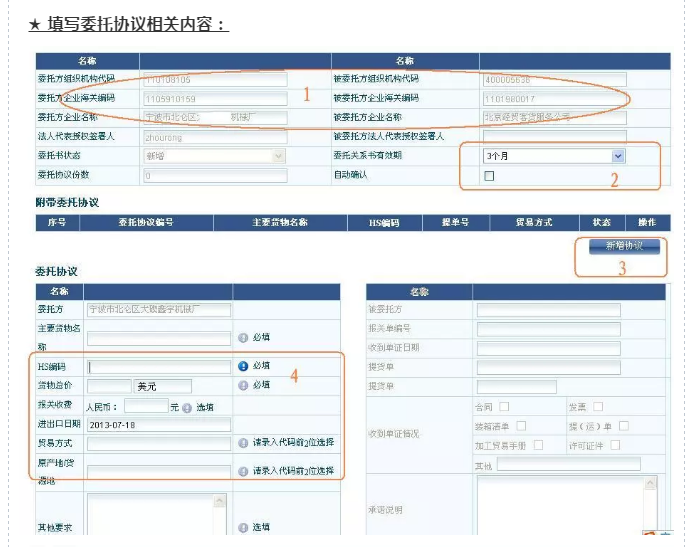Viewport: 693px width, 547px height.
Task: Tick the 自动确认 checkbox
Action: [x=489, y=176]
